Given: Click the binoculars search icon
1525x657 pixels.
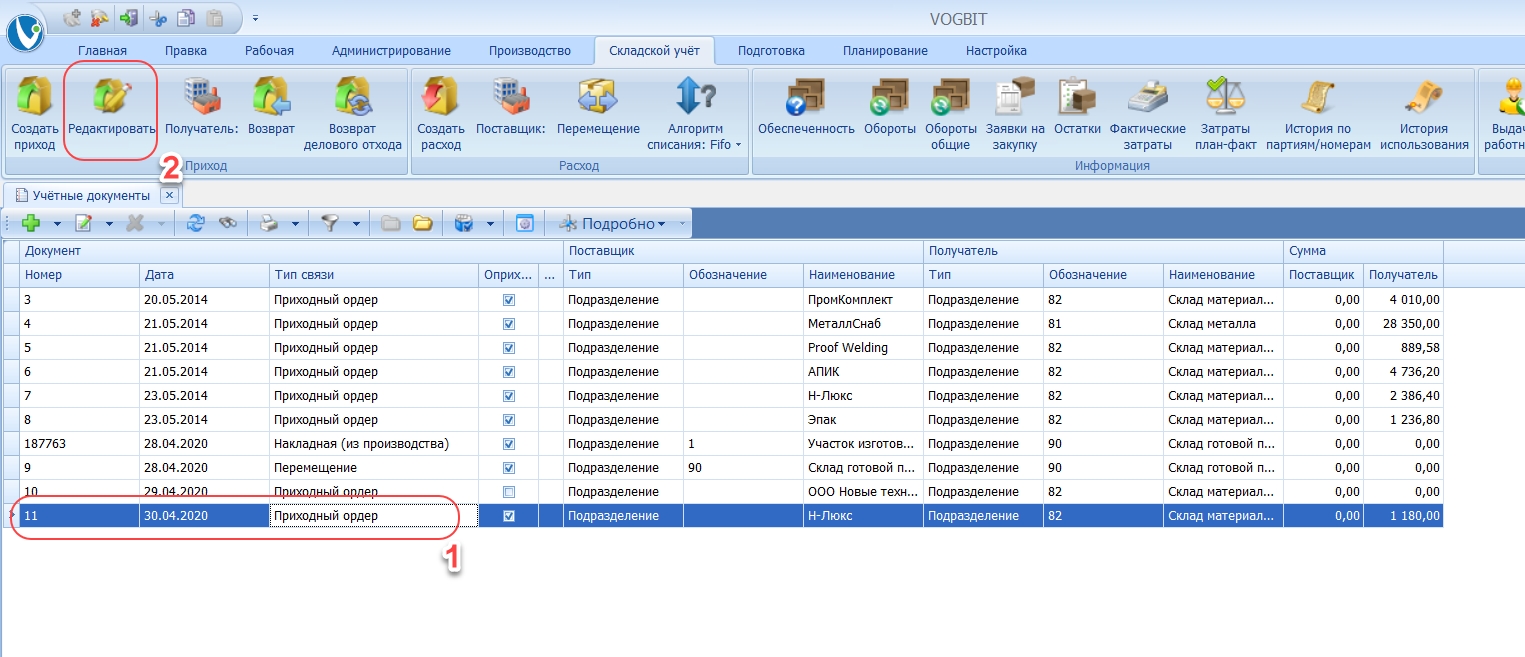Looking at the screenshot, I should (x=228, y=224).
